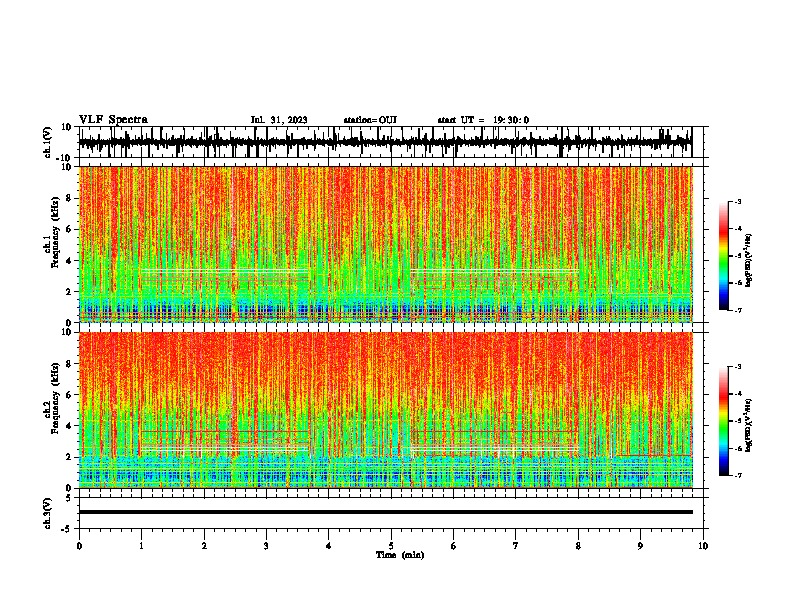
Task: Click the "Time (min)" x-axis label
Action: pos(400,555)
